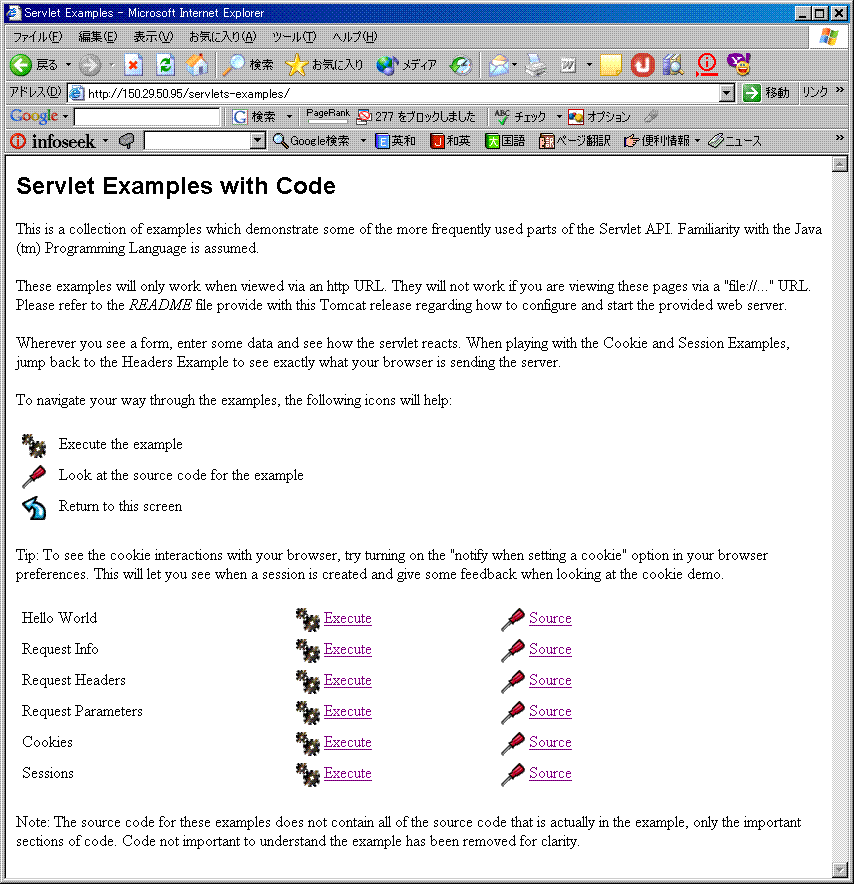Open Favorites (お気に入り) star button
The height and width of the screenshot is (884, 854).
(325, 65)
